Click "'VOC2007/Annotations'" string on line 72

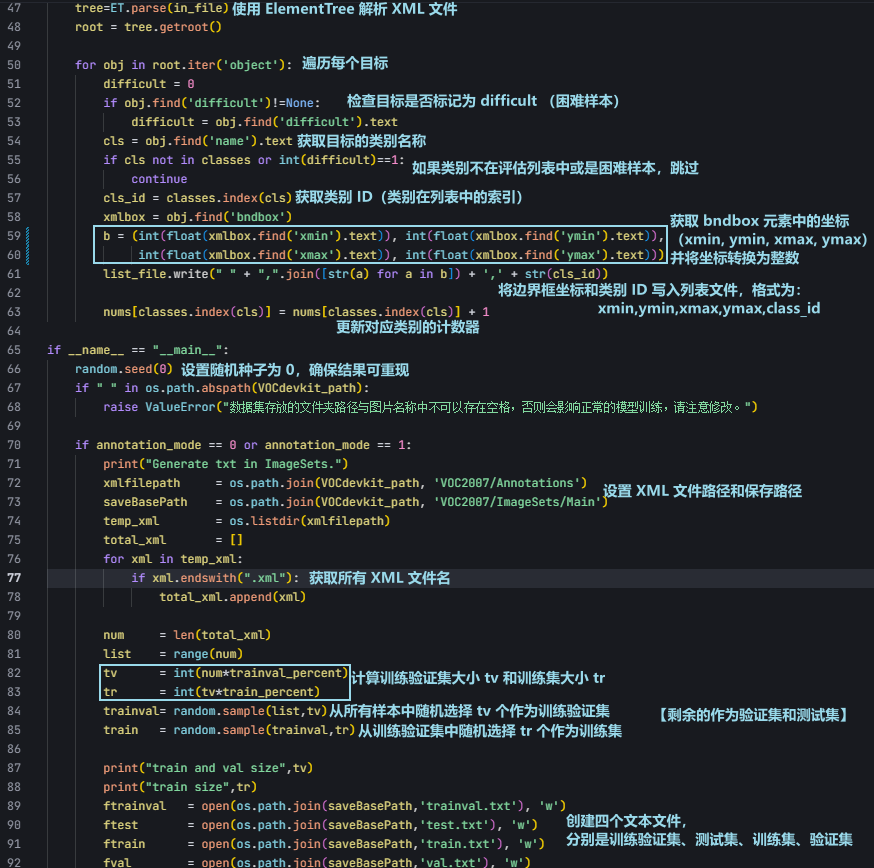pyautogui.click(x=509, y=482)
